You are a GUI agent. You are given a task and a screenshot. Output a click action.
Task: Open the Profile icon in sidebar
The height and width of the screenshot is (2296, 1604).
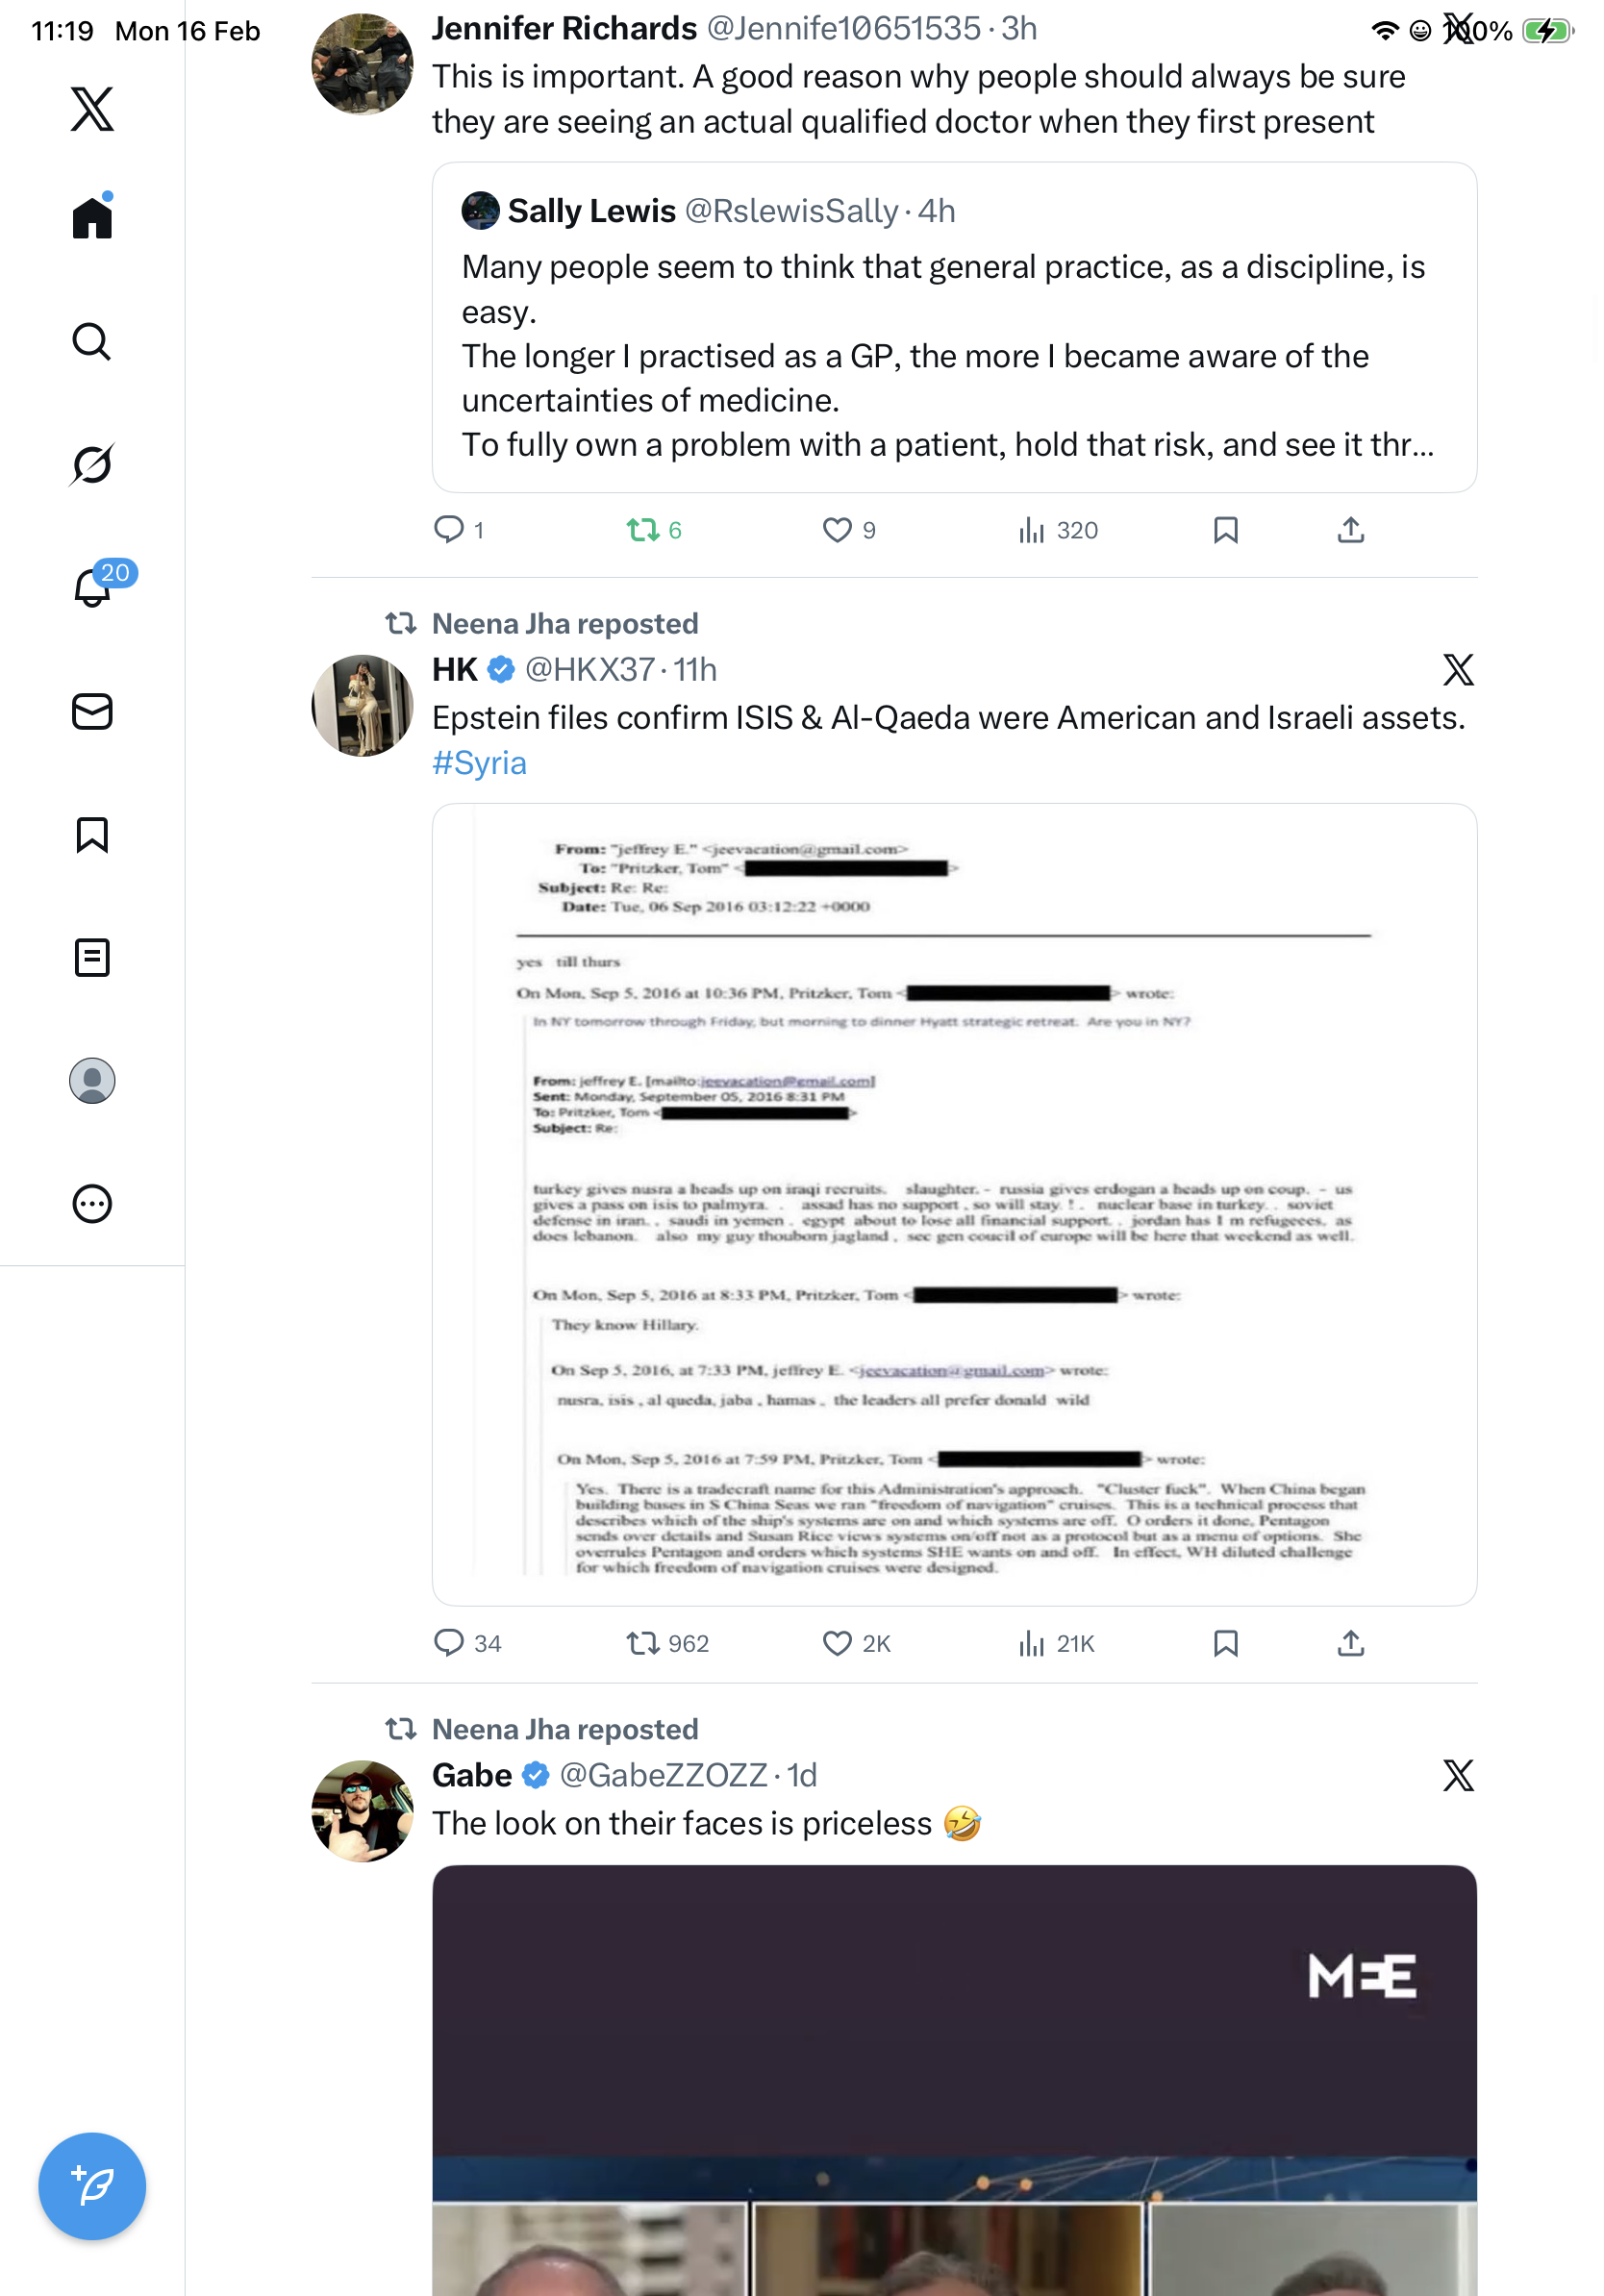point(92,1081)
